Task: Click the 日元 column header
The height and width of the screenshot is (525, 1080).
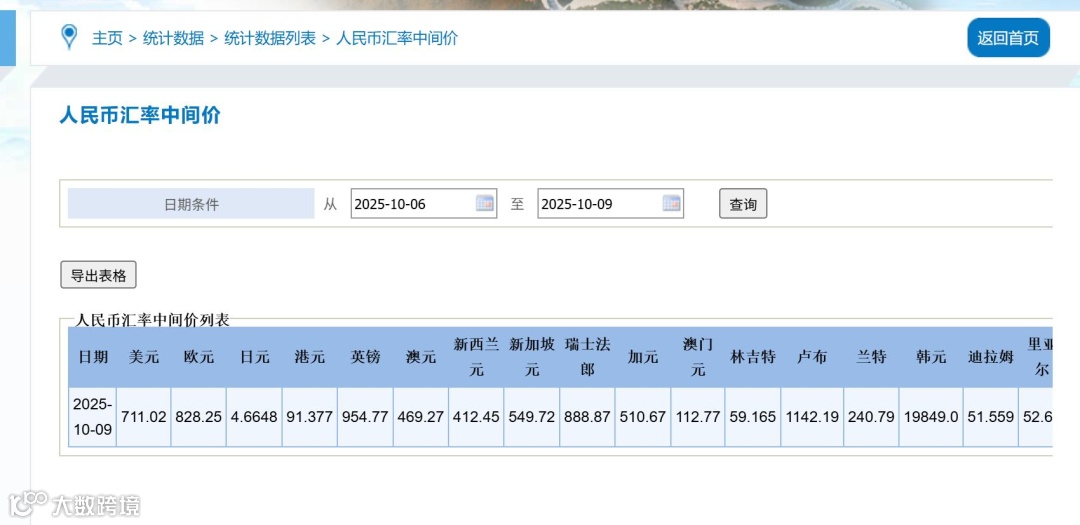Action: click(x=254, y=357)
